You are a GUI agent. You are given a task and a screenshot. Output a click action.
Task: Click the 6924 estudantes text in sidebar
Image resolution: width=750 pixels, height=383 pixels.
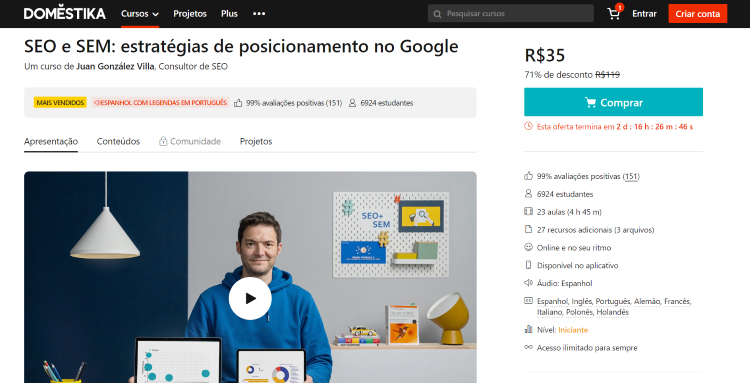pyautogui.click(x=565, y=194)
